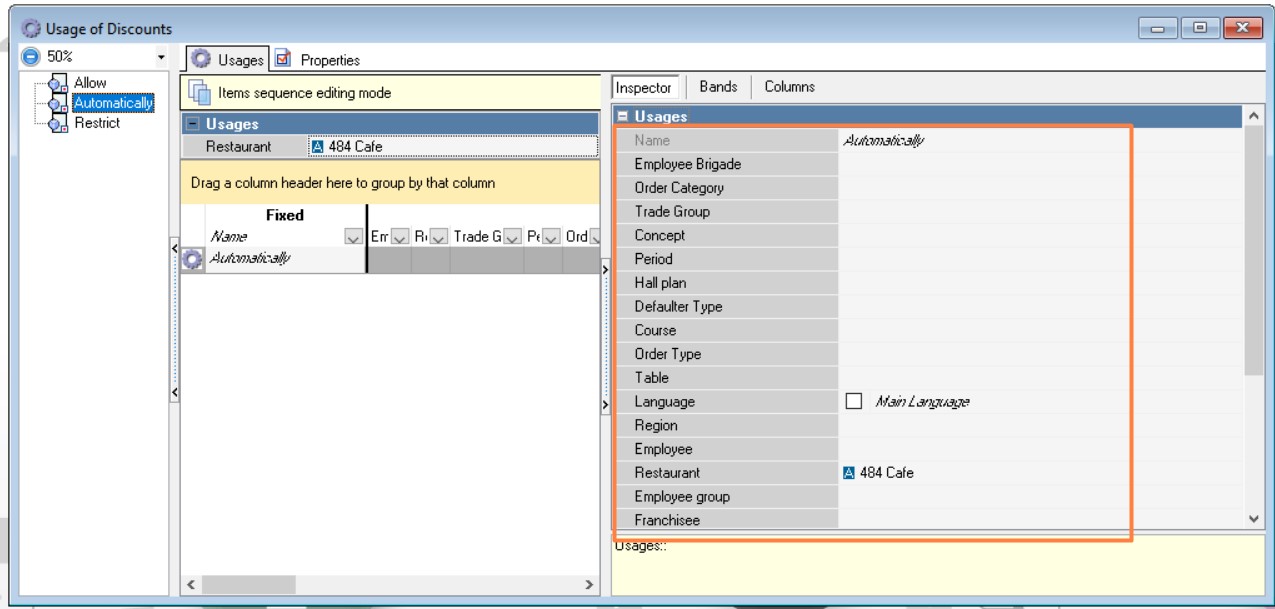
Task: Switch to the Bands tab
Action: click(x=718, y=87)
